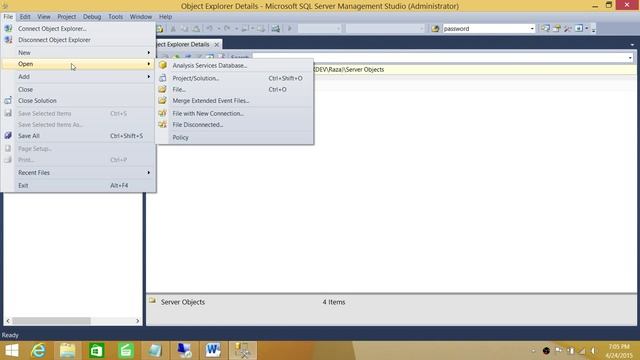Open Analysis Services Database item
The width and height of the screenshot is (640, 360).
pyautogui.click(x=235, y=65)
